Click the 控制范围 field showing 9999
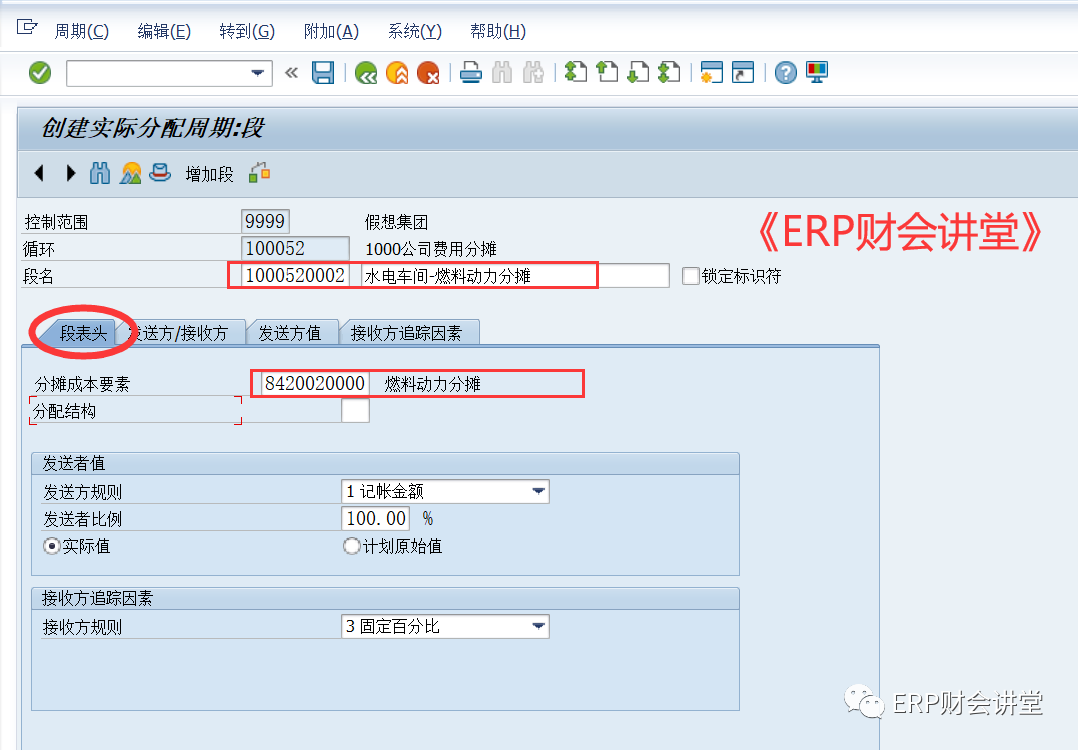Image resolution: width=1078 pixels, height=750 pixels. tap(265, 221)
